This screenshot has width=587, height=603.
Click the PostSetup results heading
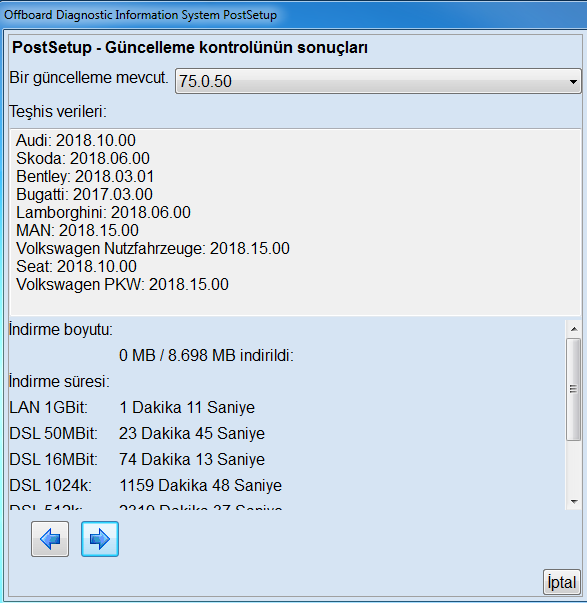[190, 48]
